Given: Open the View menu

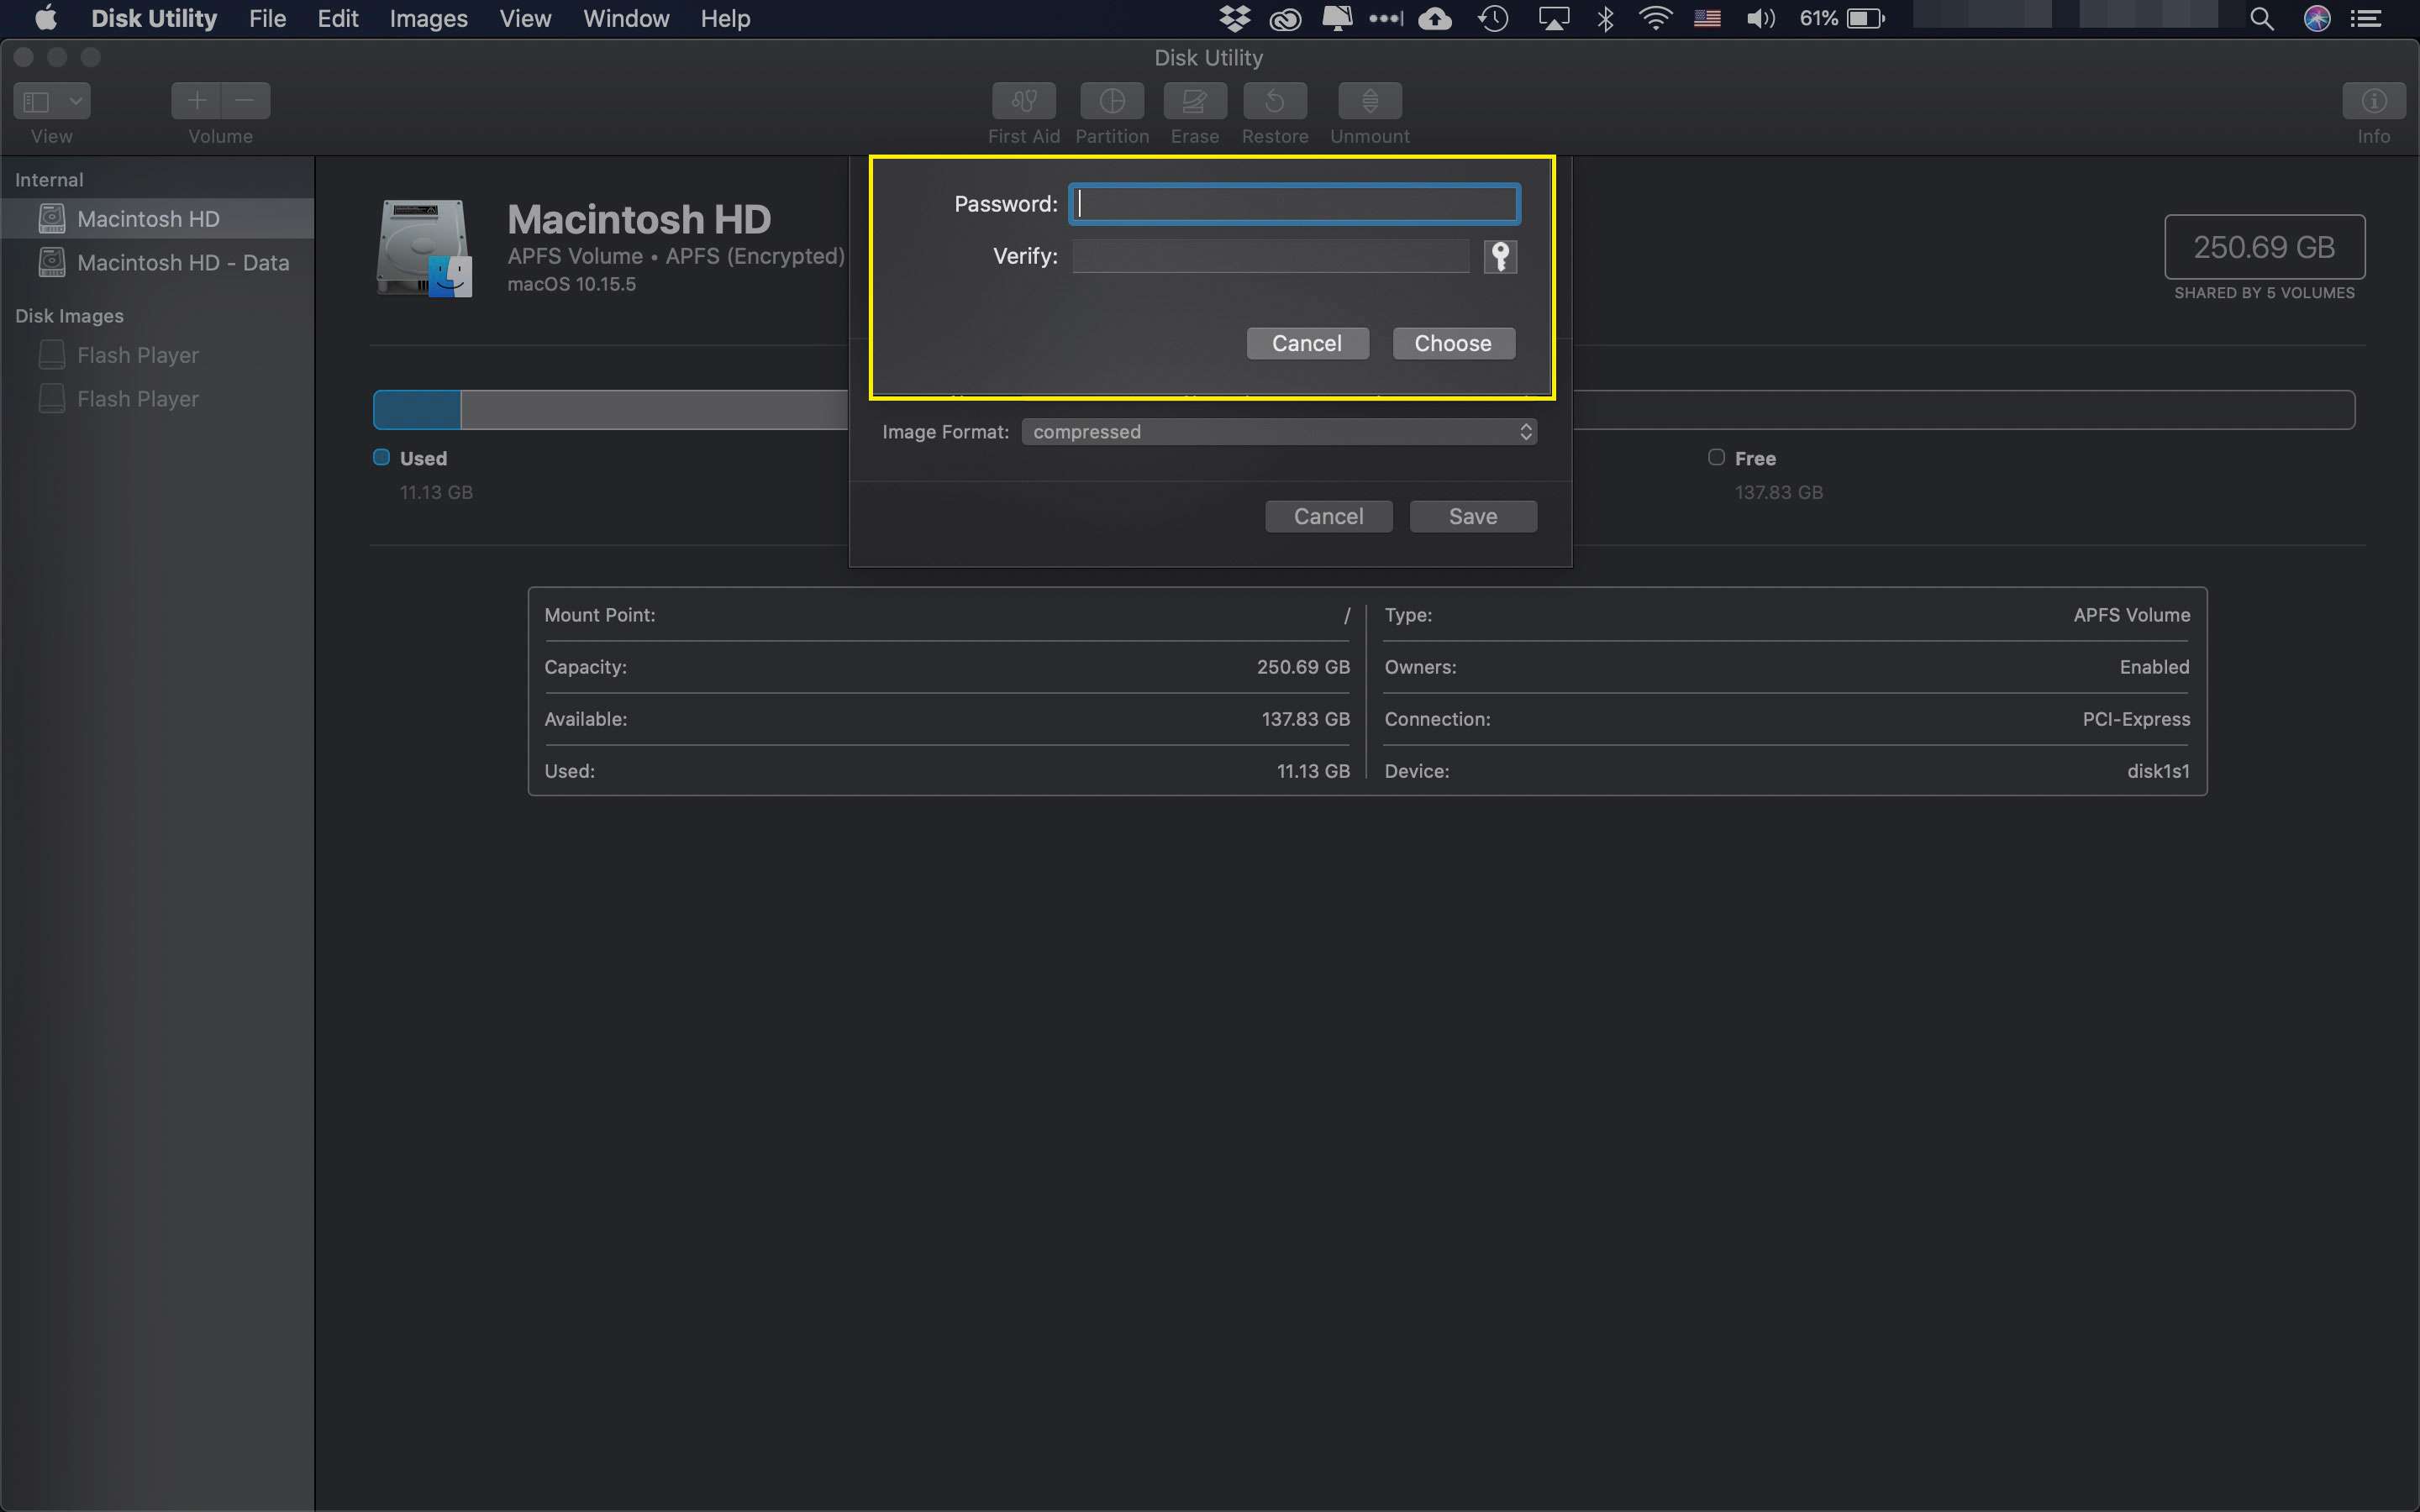Looking at the screenshot, I should tap(525, 18).
